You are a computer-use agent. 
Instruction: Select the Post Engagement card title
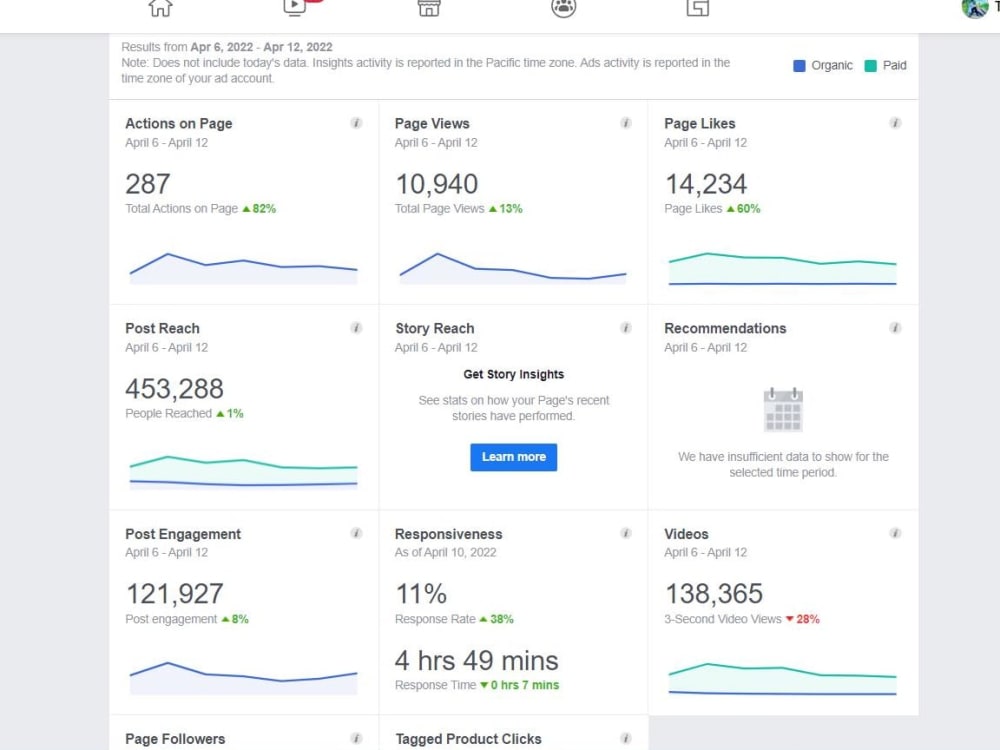click(182, 534)
